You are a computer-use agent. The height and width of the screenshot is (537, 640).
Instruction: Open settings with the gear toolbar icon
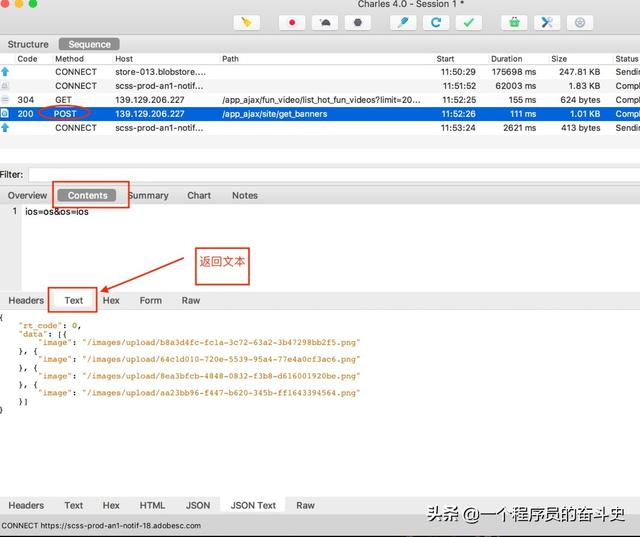point(580,22)
